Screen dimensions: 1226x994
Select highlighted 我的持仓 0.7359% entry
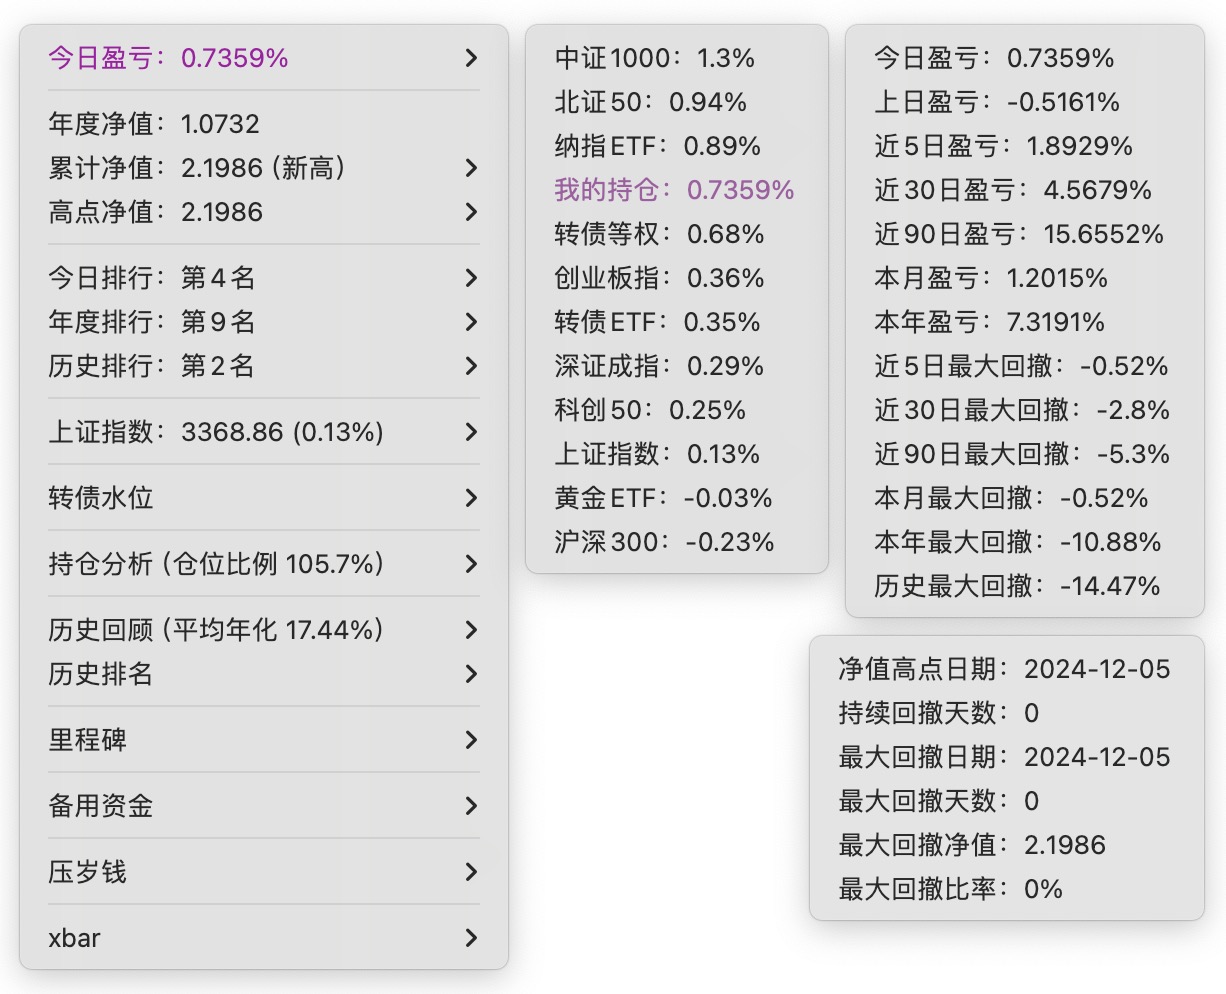[x=674, y=190]
